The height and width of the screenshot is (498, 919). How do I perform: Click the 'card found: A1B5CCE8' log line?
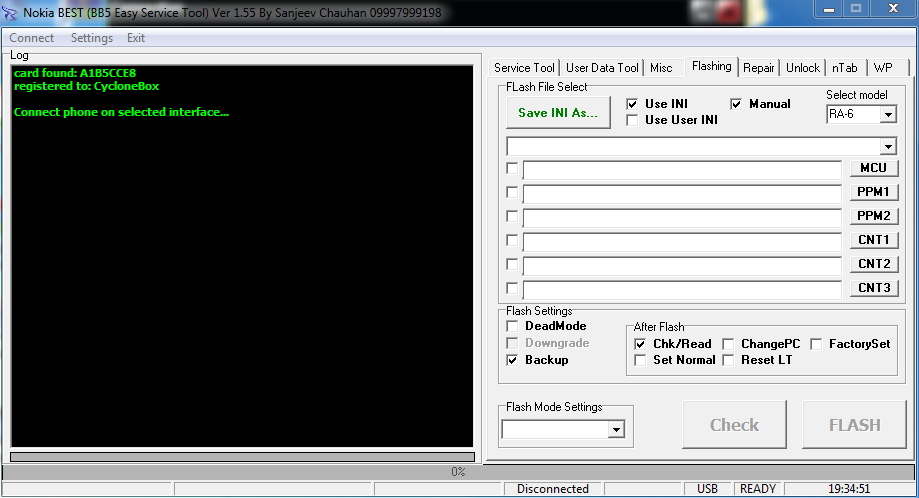[x=75, y=73]
